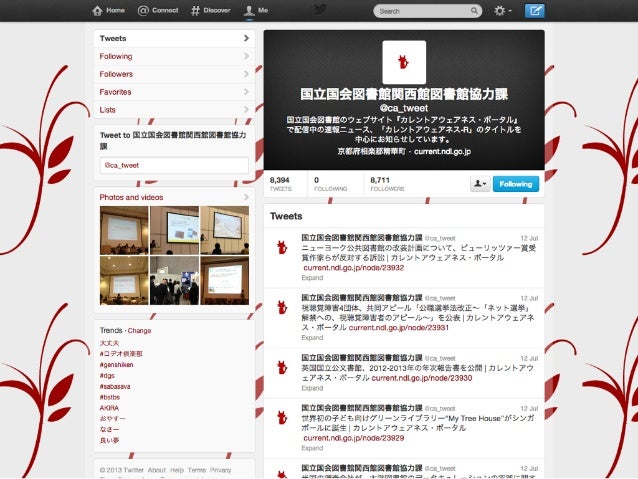
Task: View the 8,394 tweets count
Action: (x=281, y=184)
